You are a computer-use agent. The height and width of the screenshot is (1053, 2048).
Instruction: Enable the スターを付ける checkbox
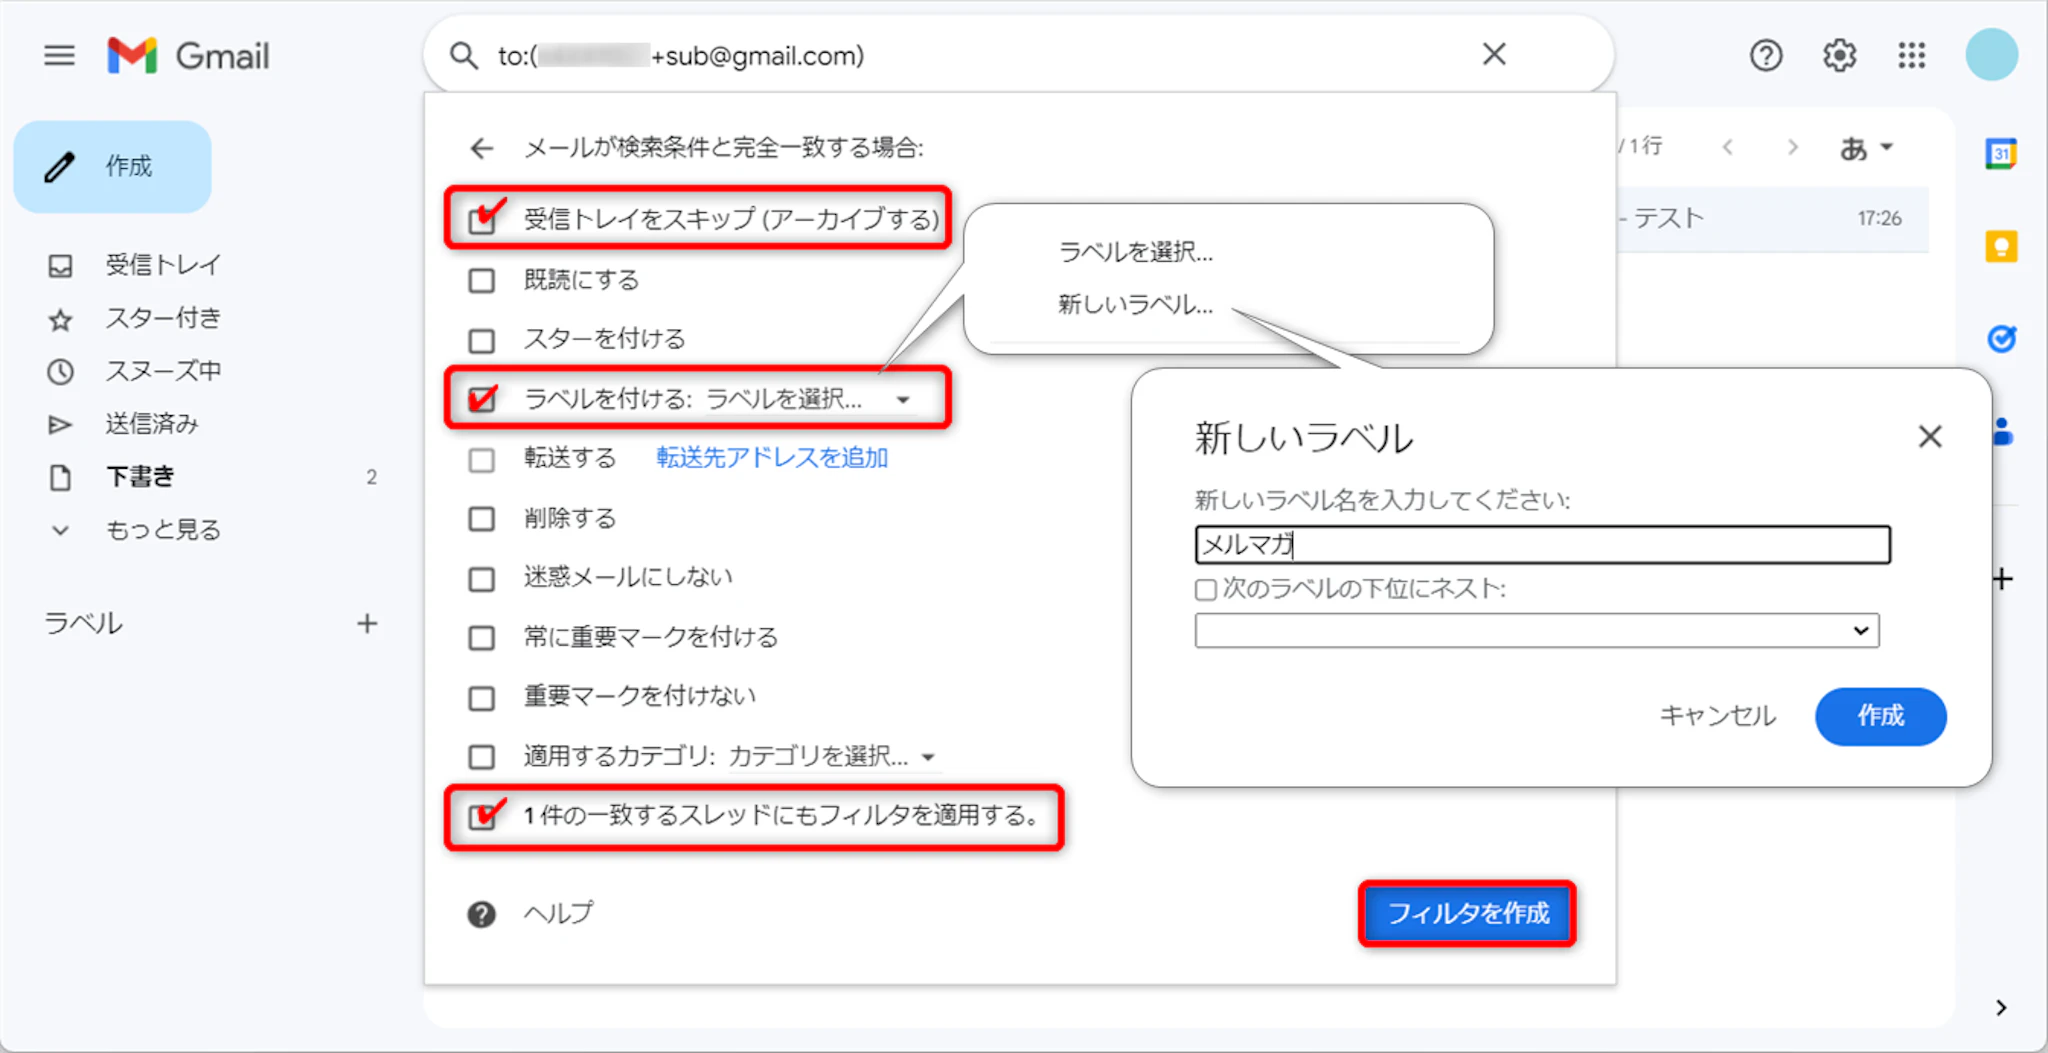point(482,341)
